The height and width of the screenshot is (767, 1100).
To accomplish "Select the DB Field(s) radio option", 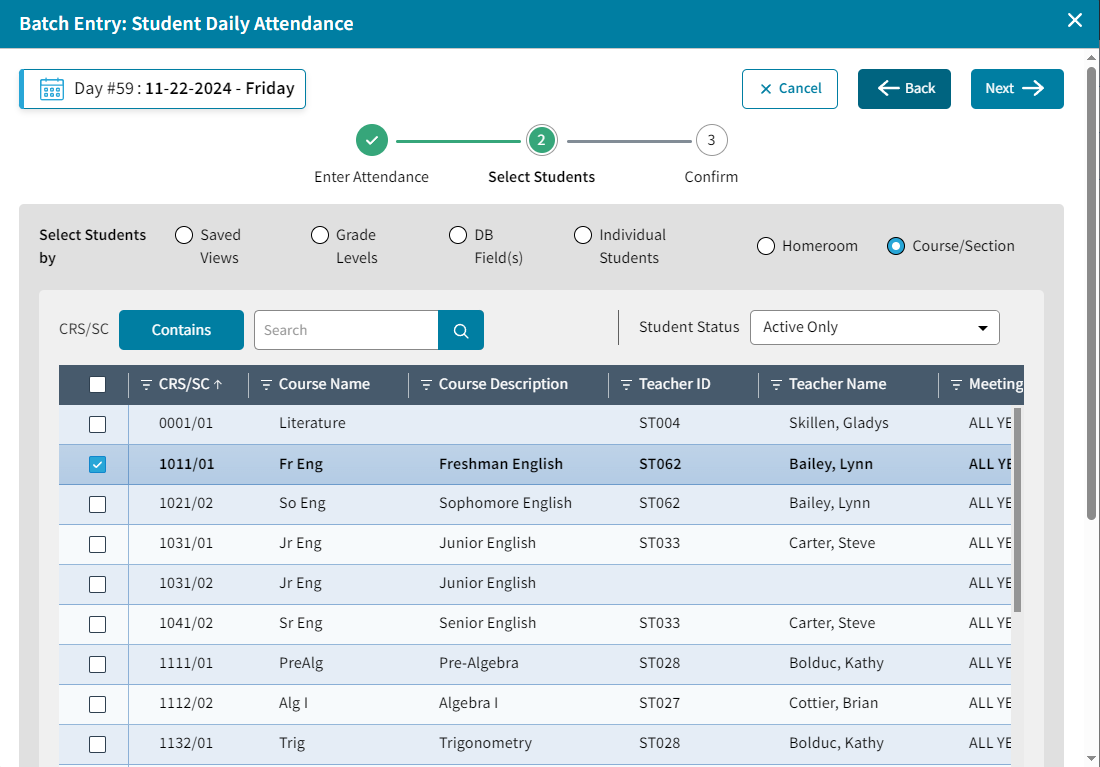I will [x=458, y=235].
